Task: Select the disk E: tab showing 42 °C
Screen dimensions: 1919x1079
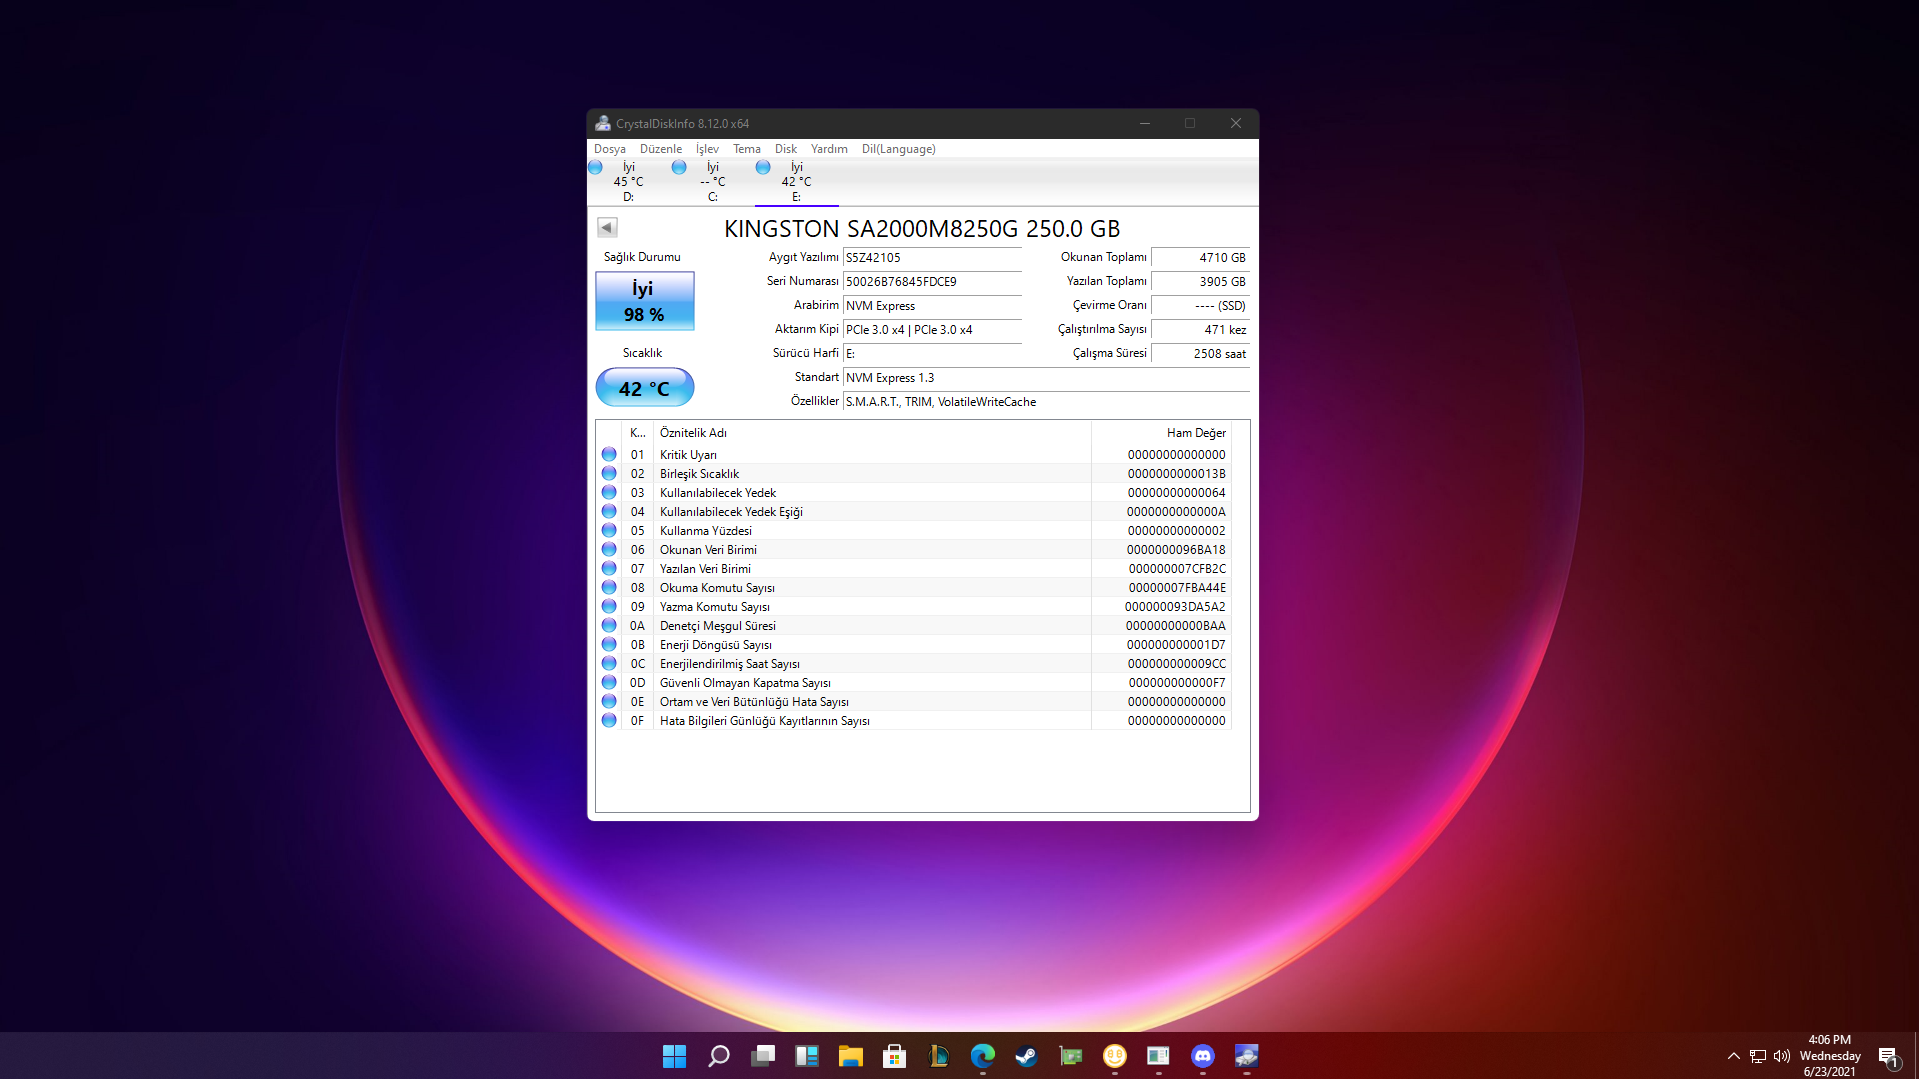Action: pos(796,182)
